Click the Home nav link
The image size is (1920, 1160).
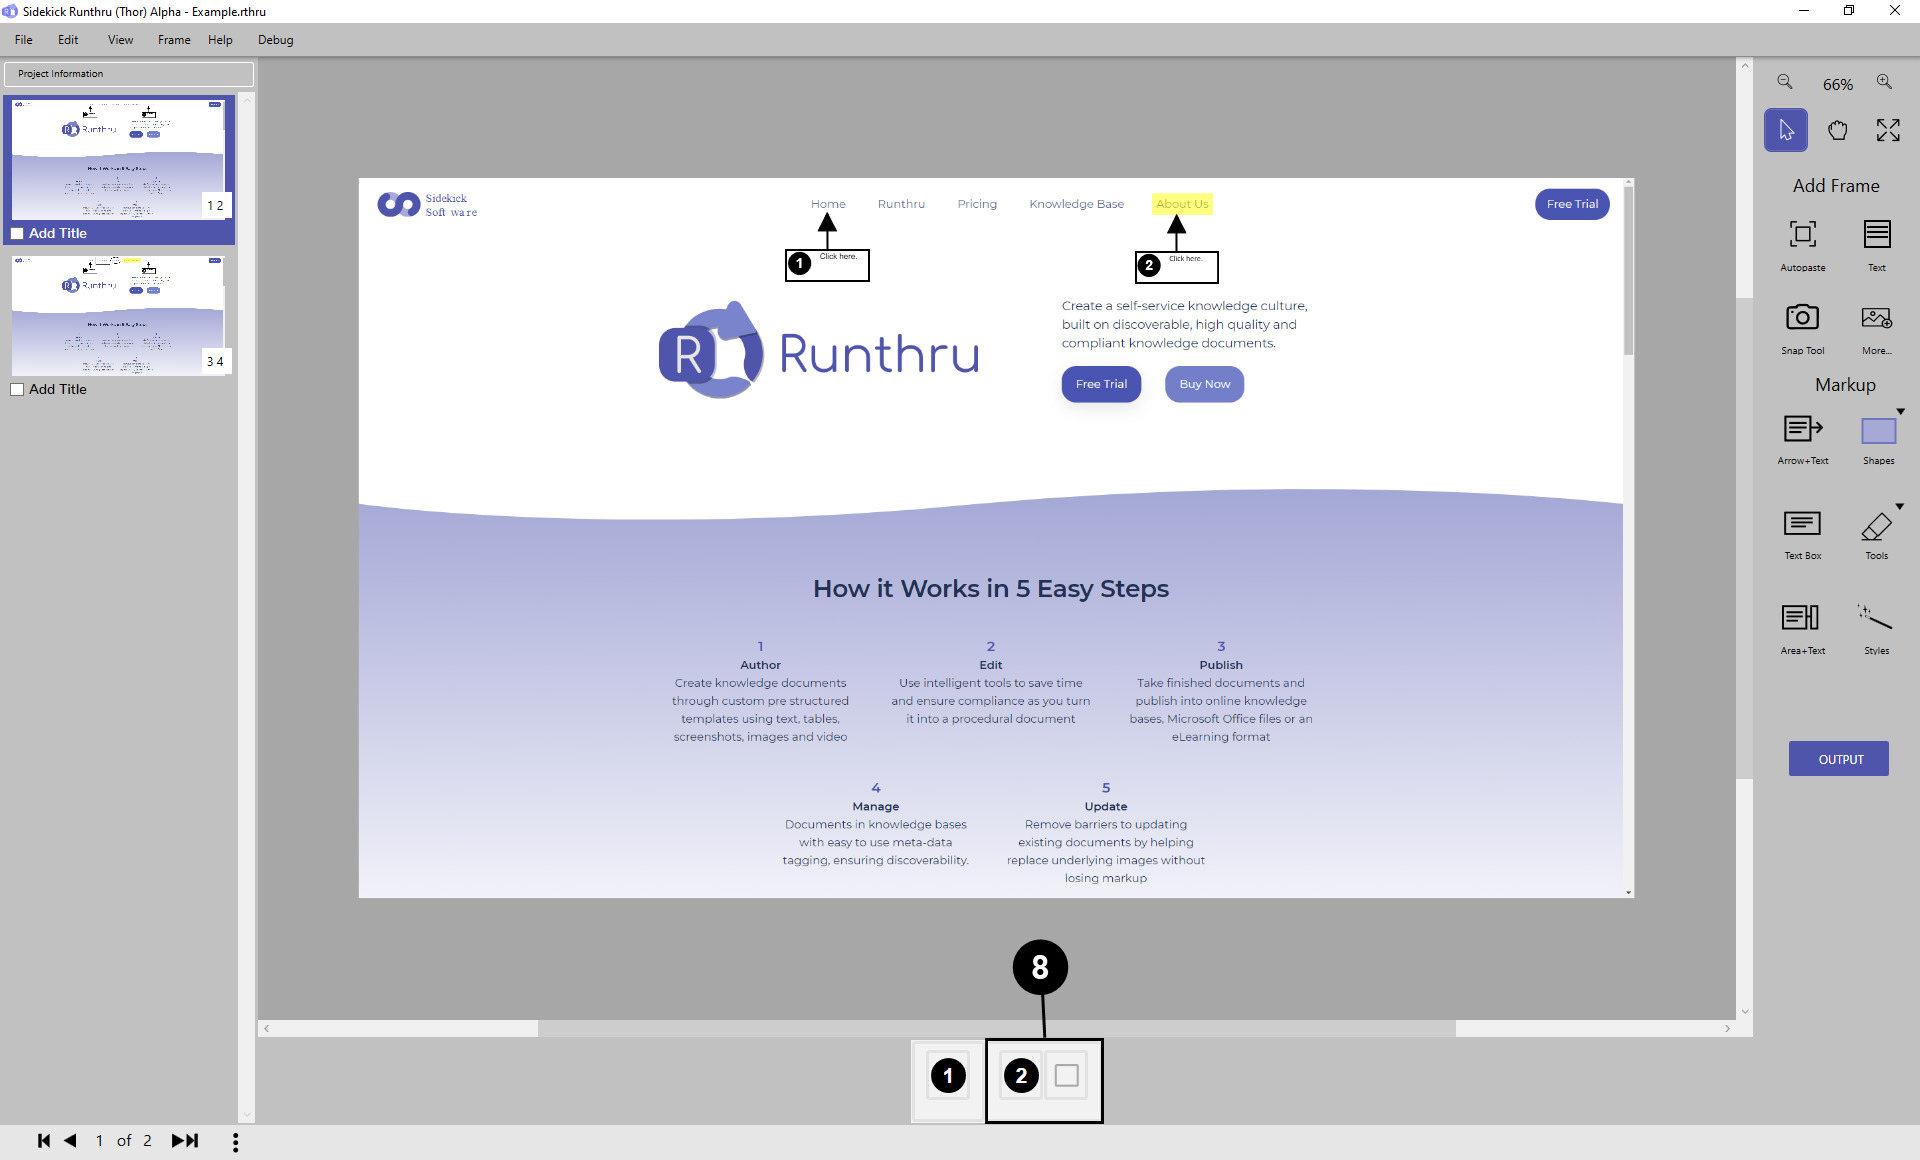click(x=828, y=204)
